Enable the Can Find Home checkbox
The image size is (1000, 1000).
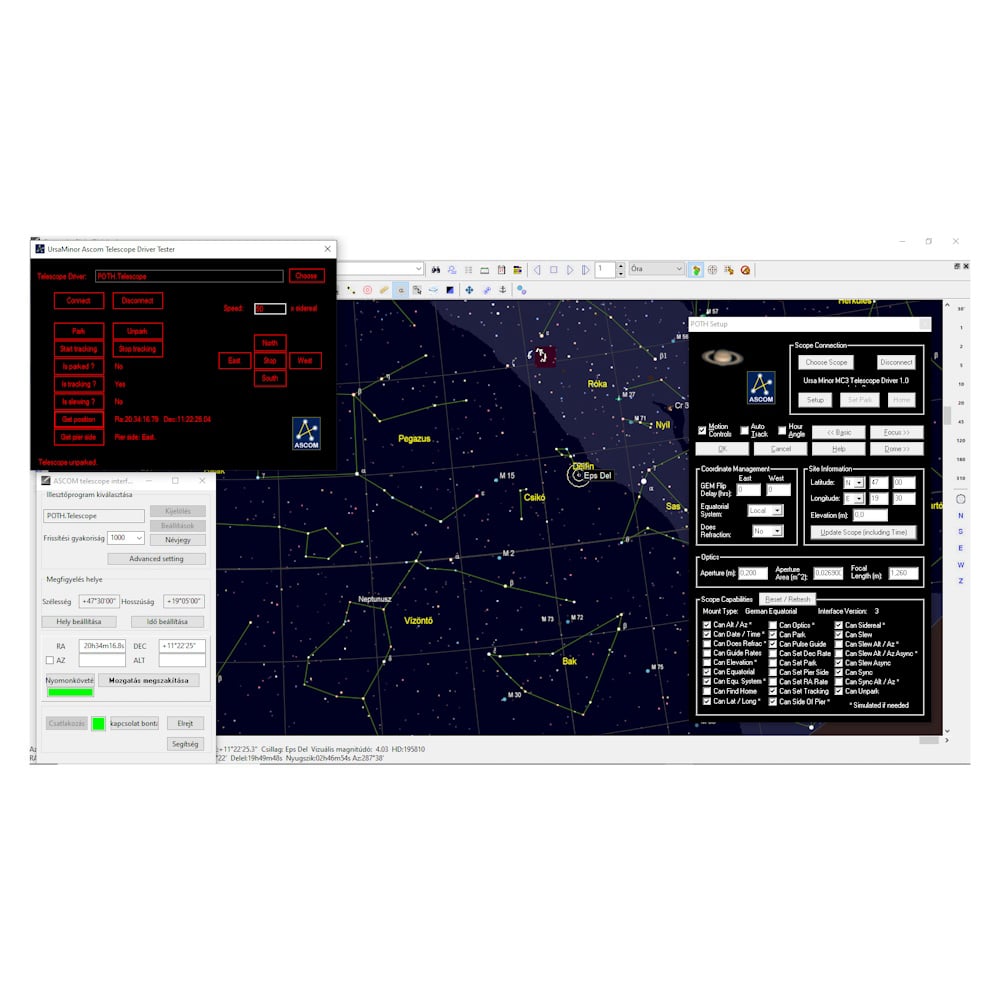click(707, 691)
